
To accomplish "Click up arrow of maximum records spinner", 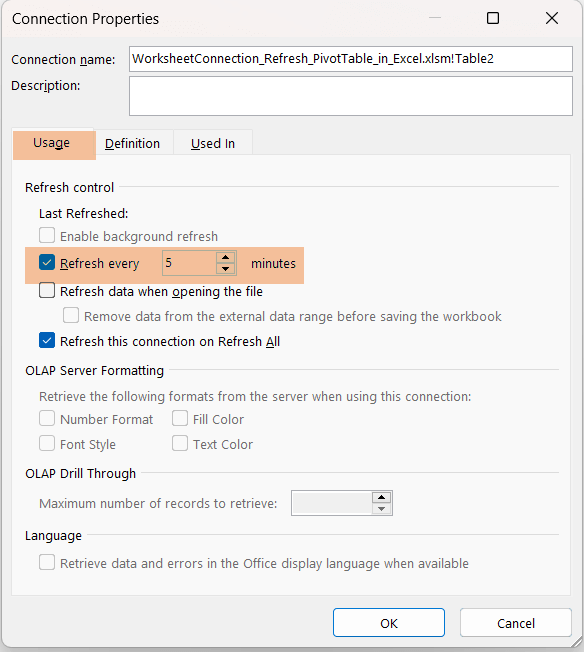I will click(381, 497).
